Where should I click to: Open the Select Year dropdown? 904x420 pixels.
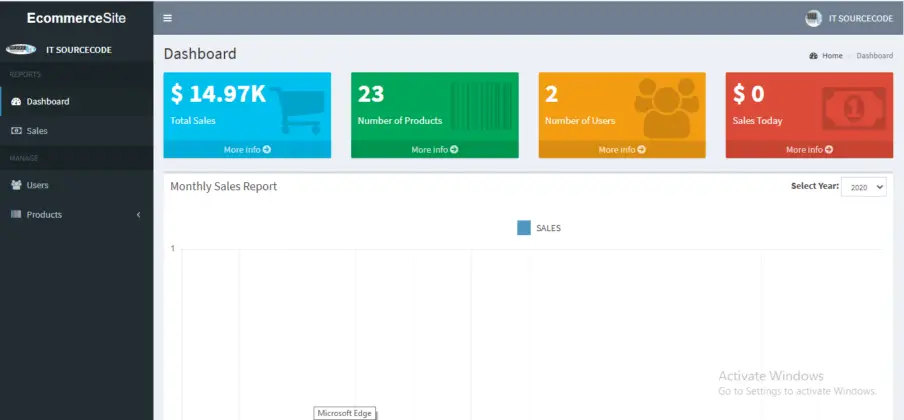tap(863, 187)
